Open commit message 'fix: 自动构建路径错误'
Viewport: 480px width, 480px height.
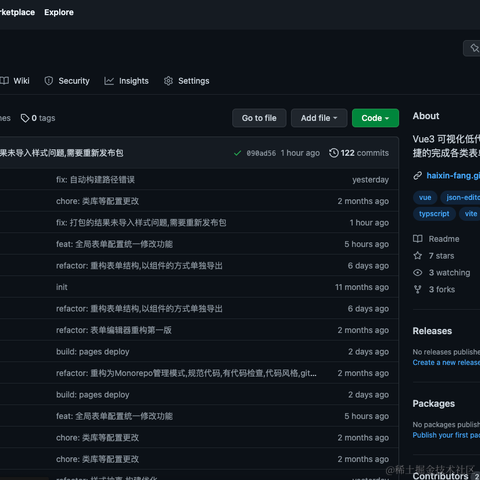tap(95, 180)
